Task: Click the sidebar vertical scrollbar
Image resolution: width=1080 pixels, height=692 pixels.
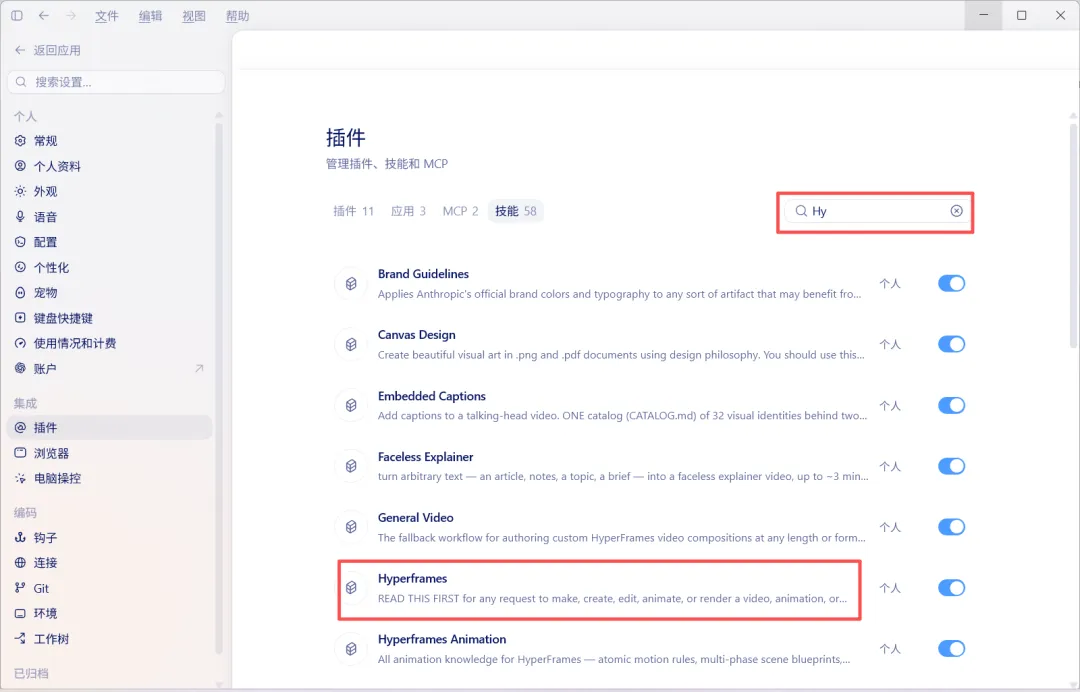Action: [219, 389]
